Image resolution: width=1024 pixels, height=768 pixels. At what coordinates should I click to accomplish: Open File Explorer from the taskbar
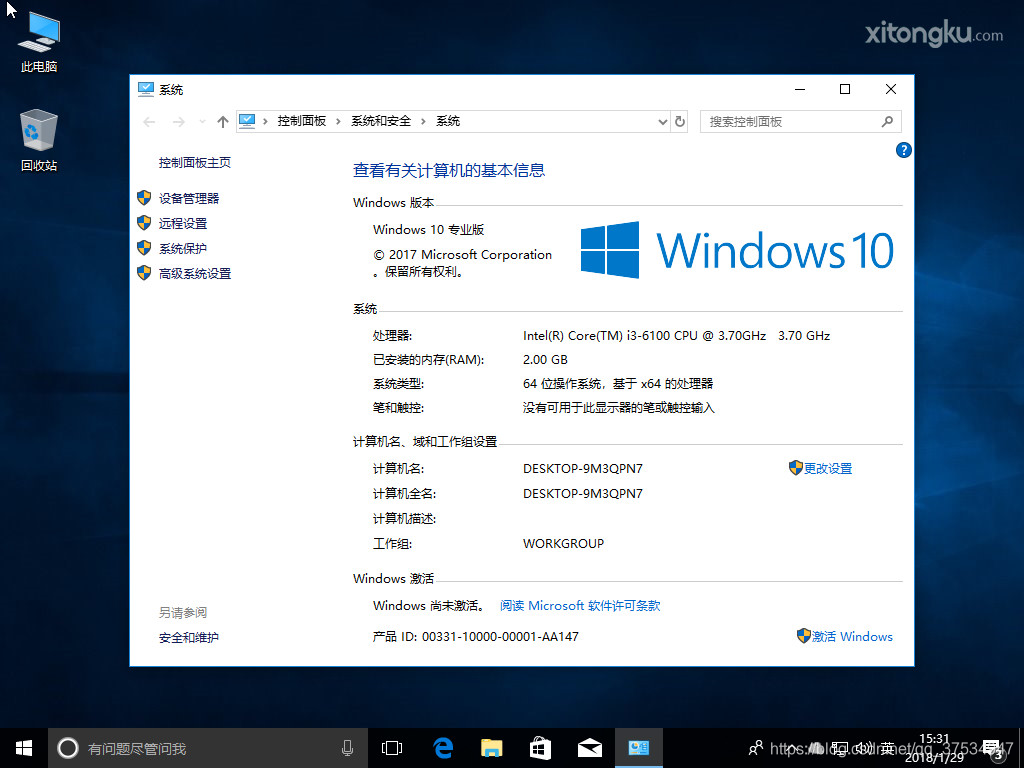pos(492,748)
